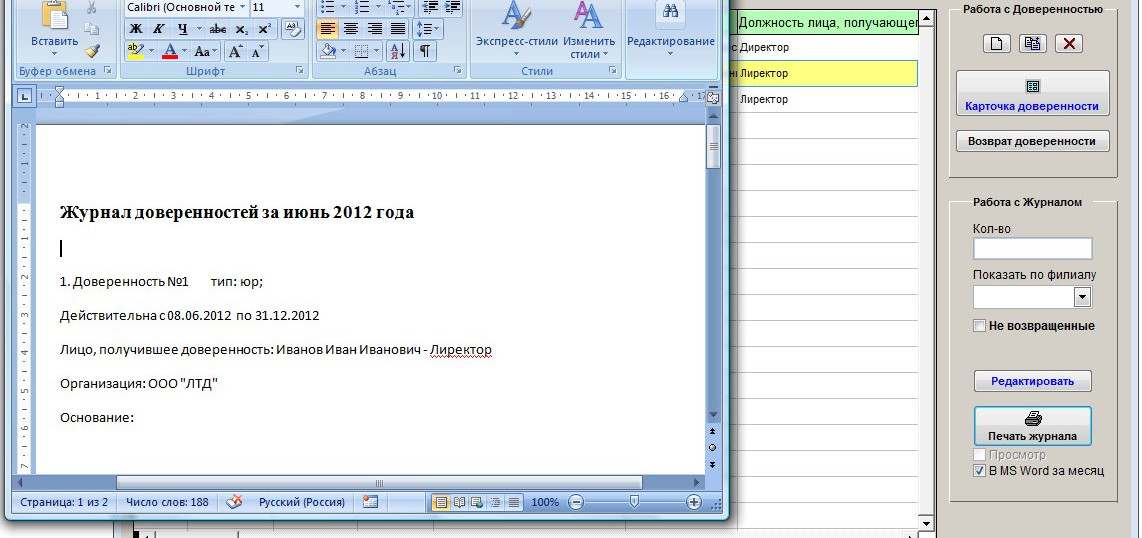
Task: Open the Изменить стили menu
Action: [x=588, y=29]
